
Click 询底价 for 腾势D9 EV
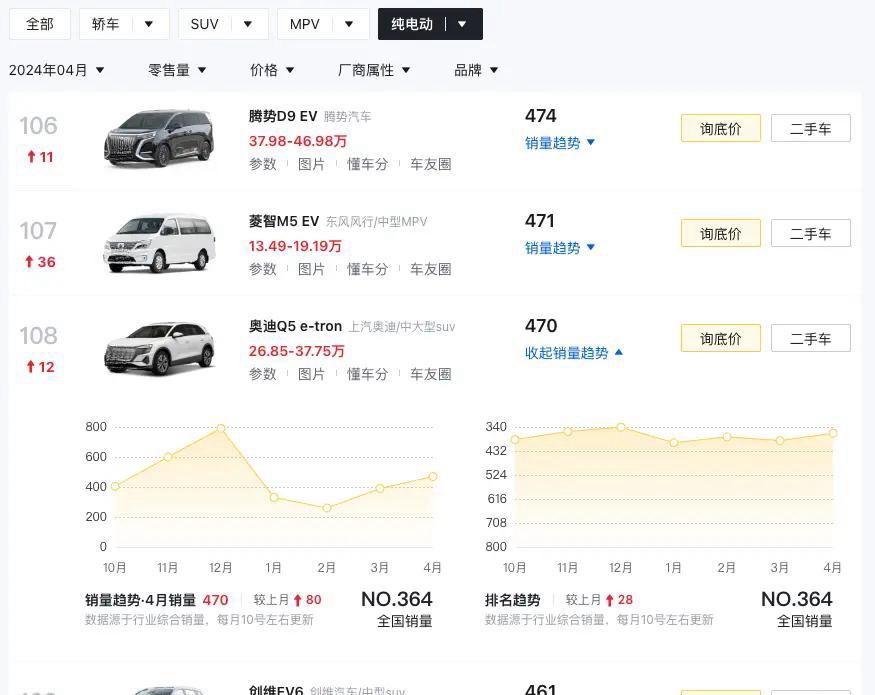point(720,128)
